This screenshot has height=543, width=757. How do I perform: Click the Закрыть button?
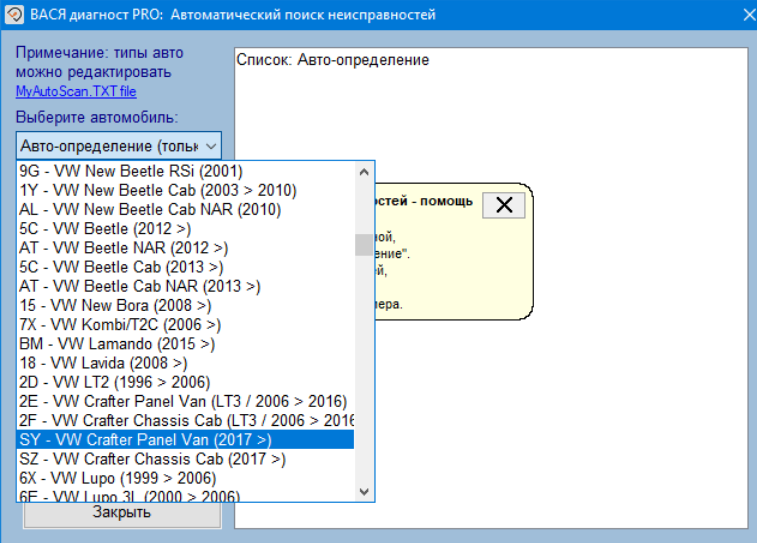(x=122, y=514)
